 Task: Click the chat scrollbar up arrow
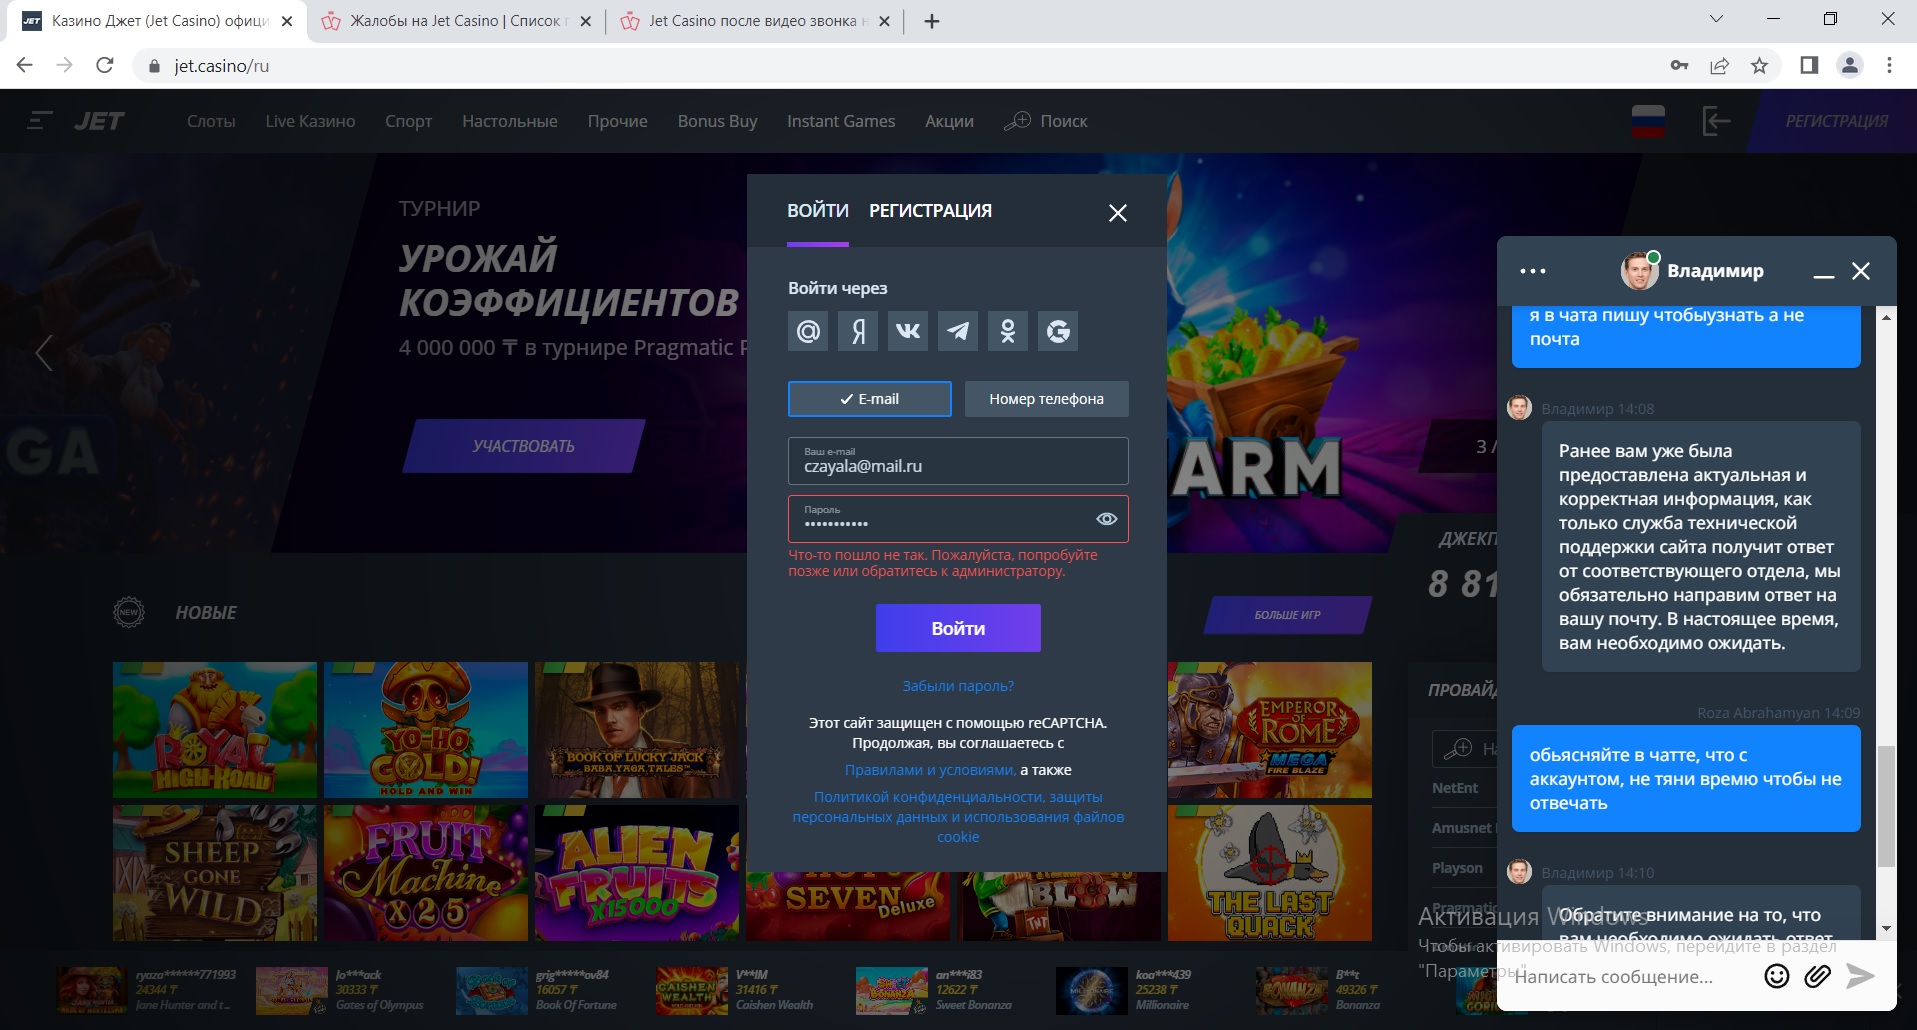[x=1886, y=318]
